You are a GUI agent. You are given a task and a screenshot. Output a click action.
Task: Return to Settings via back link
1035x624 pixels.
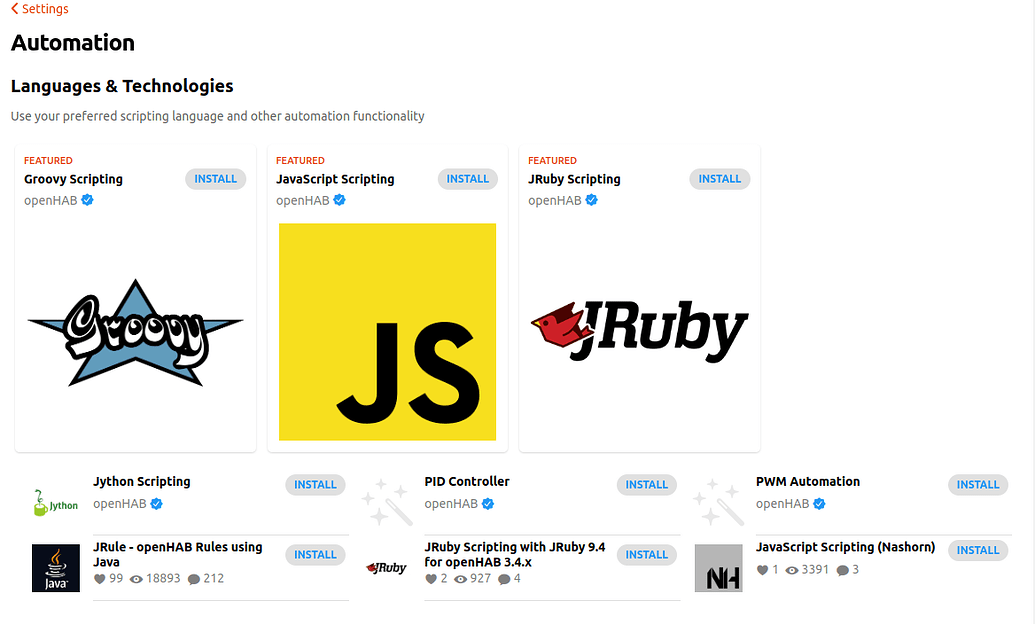[x=38, y=9]
